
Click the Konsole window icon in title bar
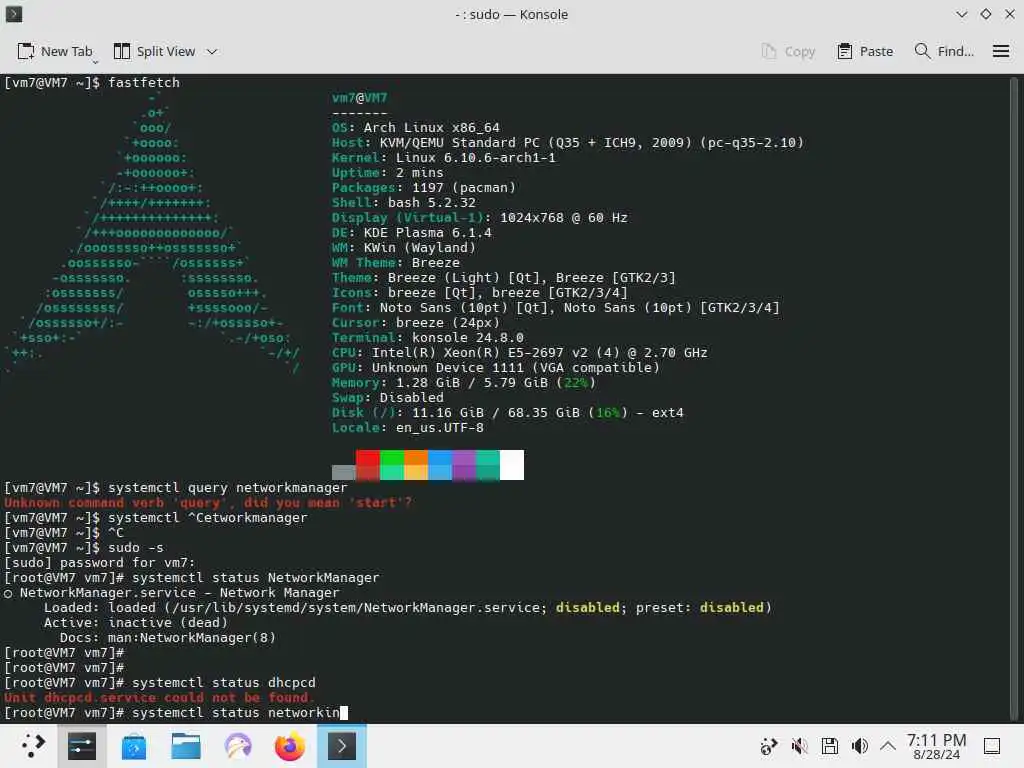pos(14,14)
